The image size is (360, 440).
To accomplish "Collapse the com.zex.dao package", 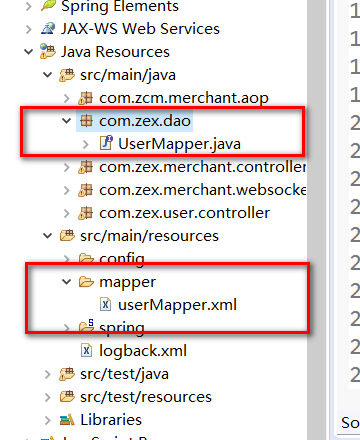I will pos(67,121).
